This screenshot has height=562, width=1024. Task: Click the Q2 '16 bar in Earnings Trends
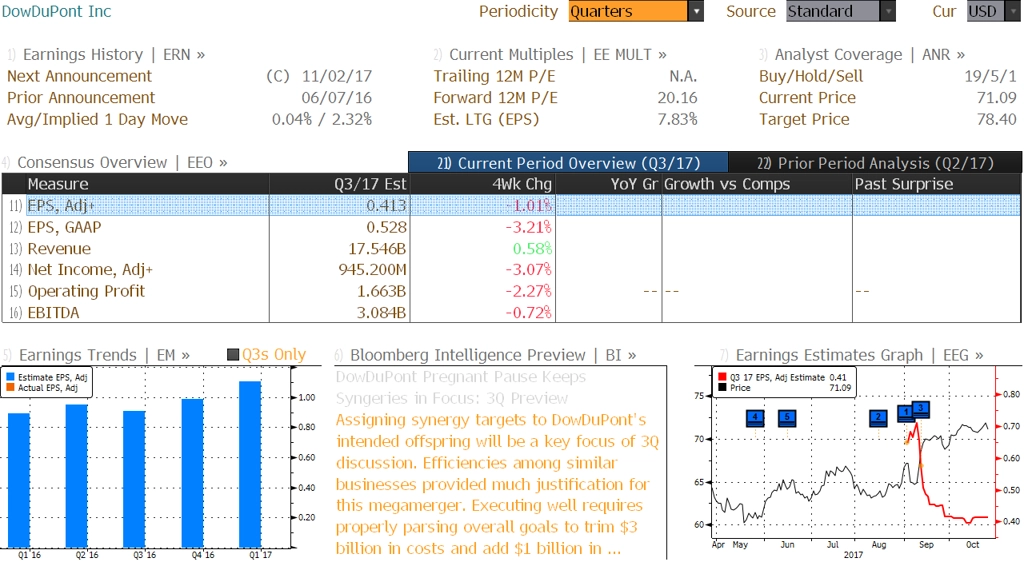tap(76, 476)
